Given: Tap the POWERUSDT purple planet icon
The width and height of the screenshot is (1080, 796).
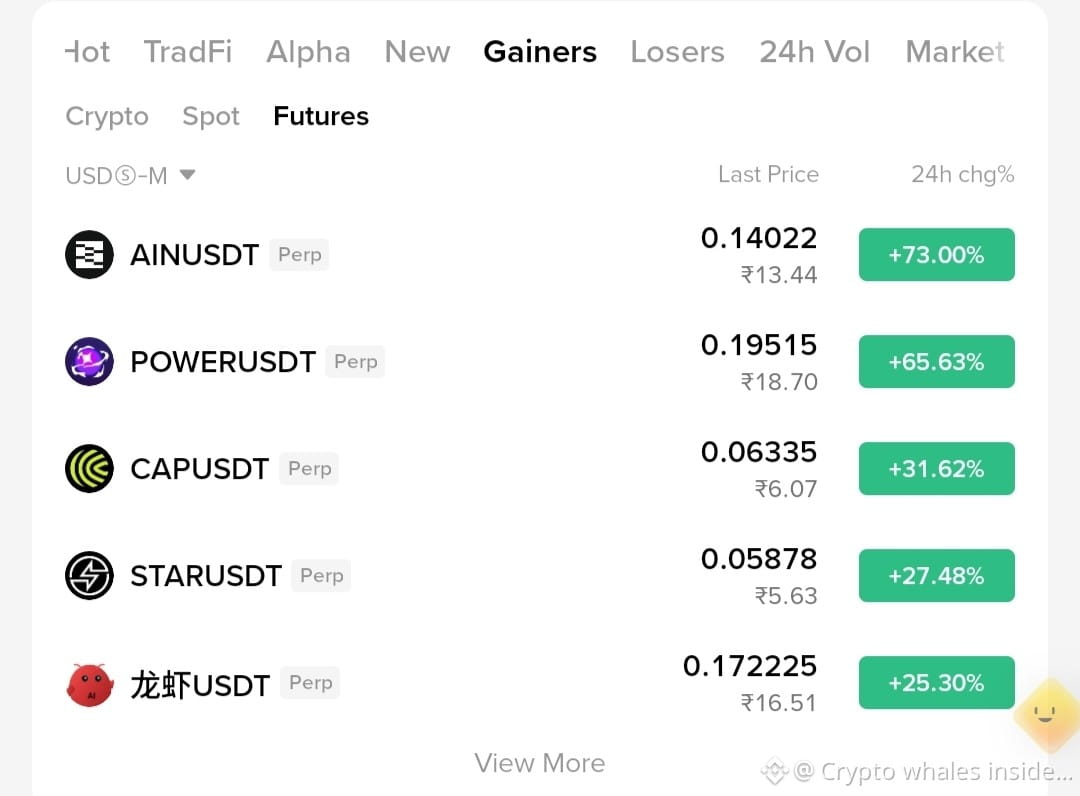Looking at the screenshot, I should pyautogui.click(x=89, y=362).
